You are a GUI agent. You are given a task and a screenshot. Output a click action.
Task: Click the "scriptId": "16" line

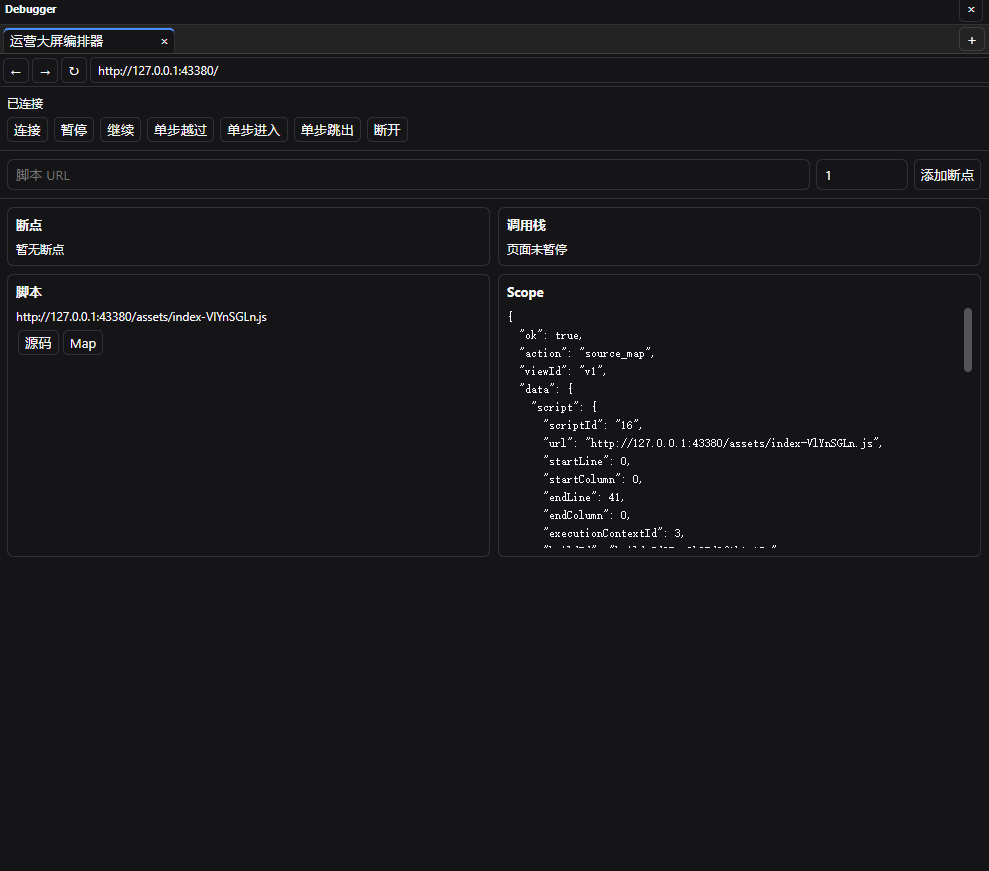(592, 425)
